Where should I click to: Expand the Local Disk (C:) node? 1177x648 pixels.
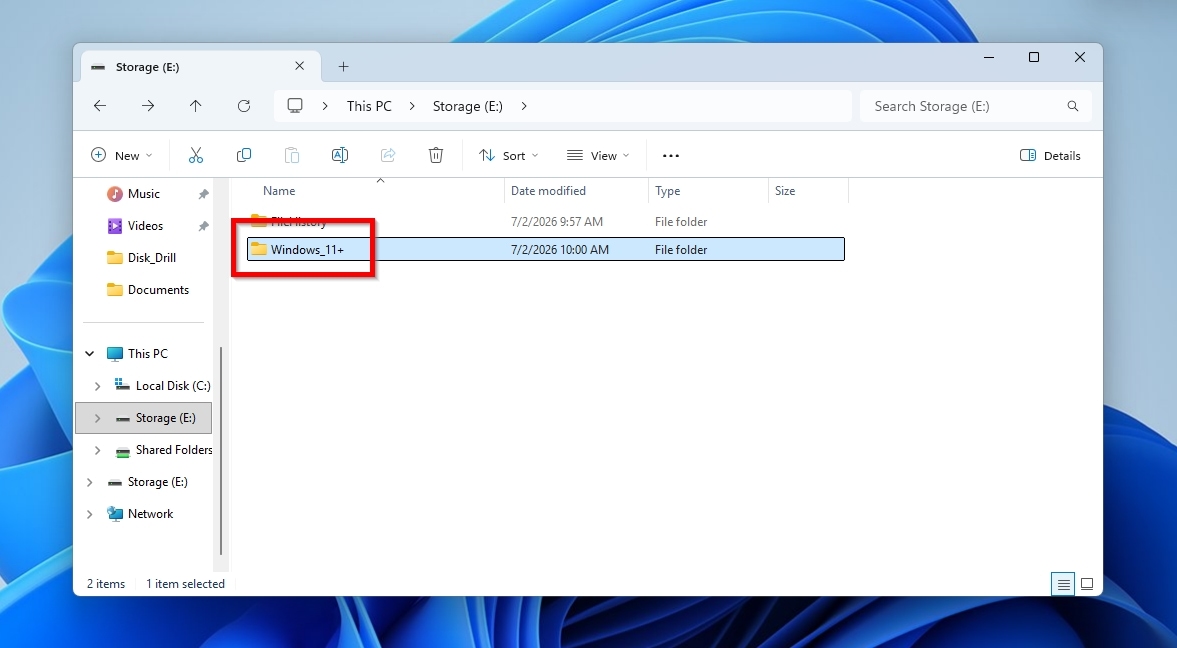coord(98,386)
